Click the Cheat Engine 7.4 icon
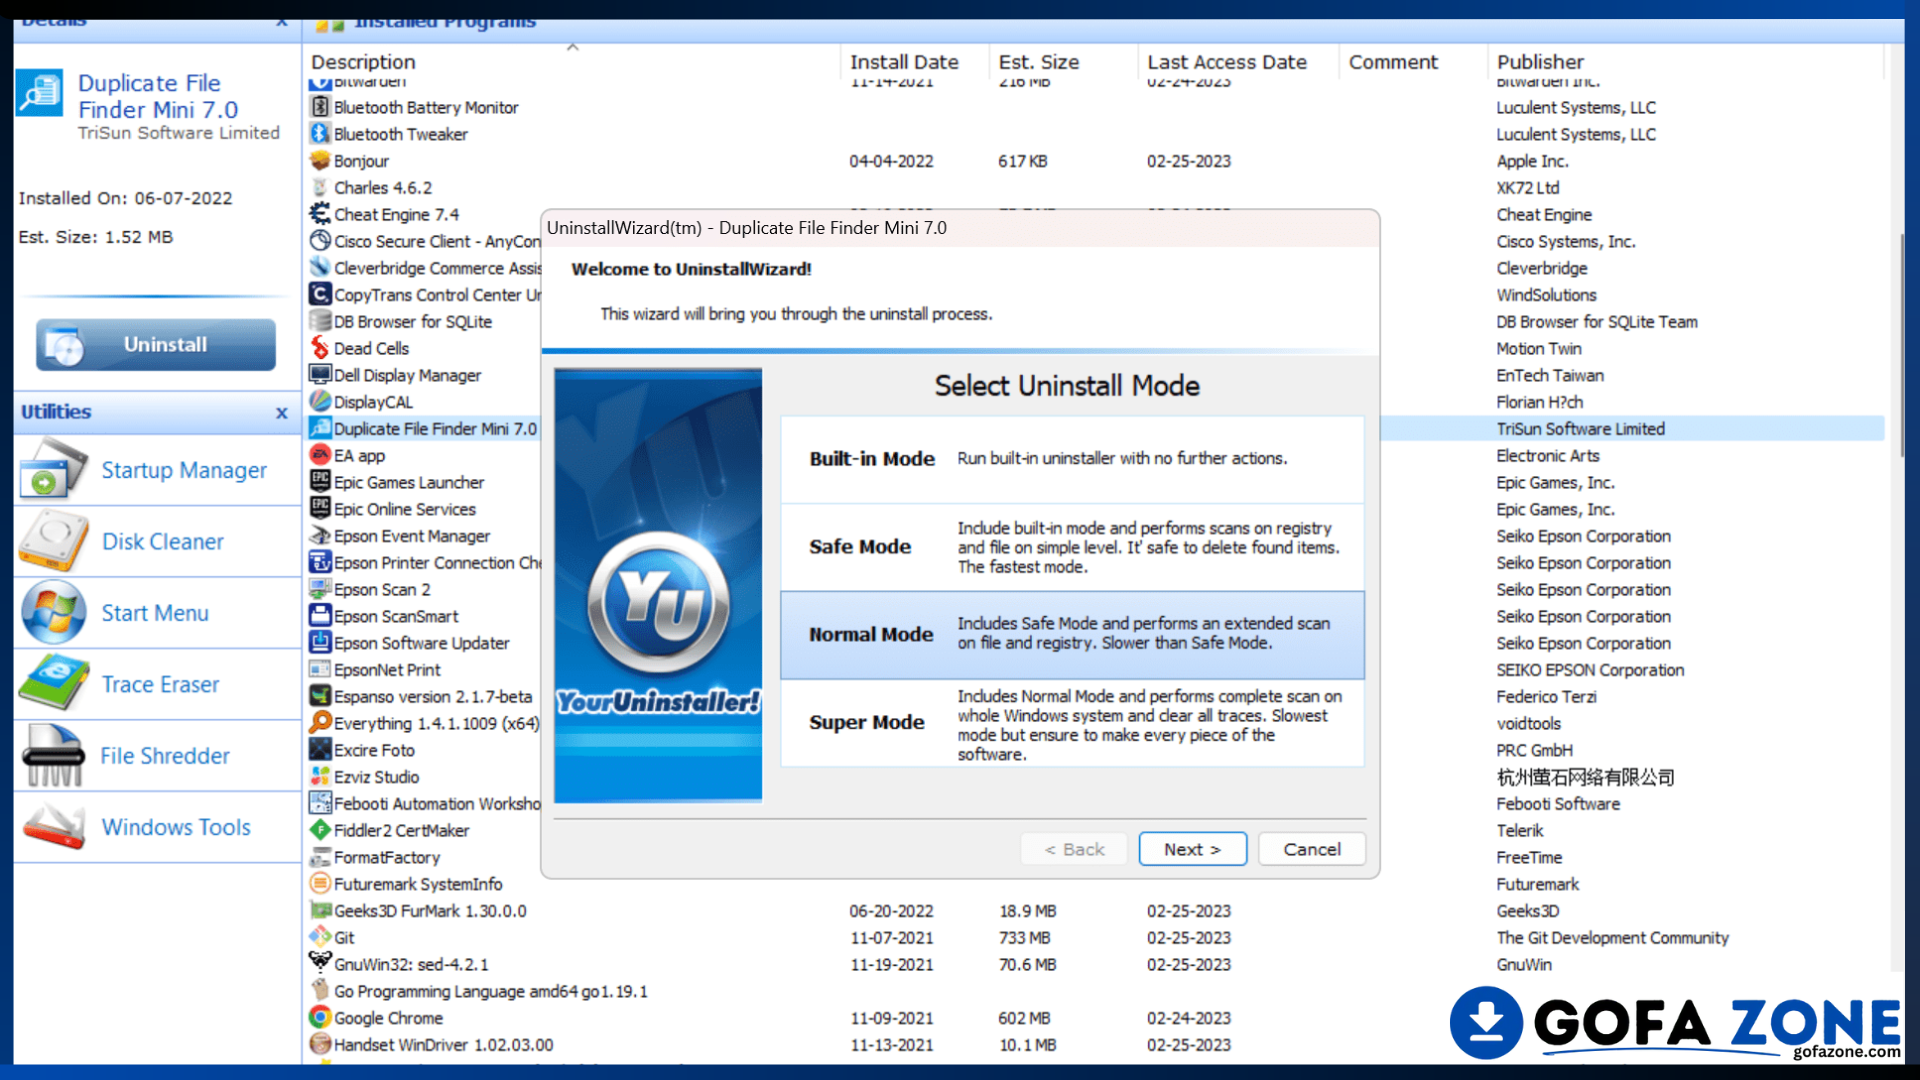 click(320, 214)
